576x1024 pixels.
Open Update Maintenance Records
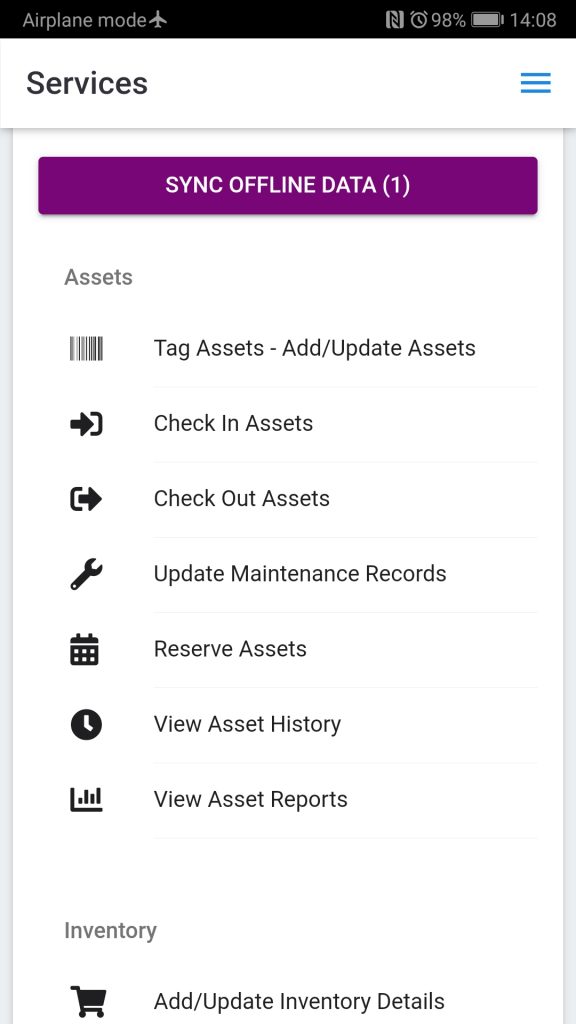[x=300, y=573]
